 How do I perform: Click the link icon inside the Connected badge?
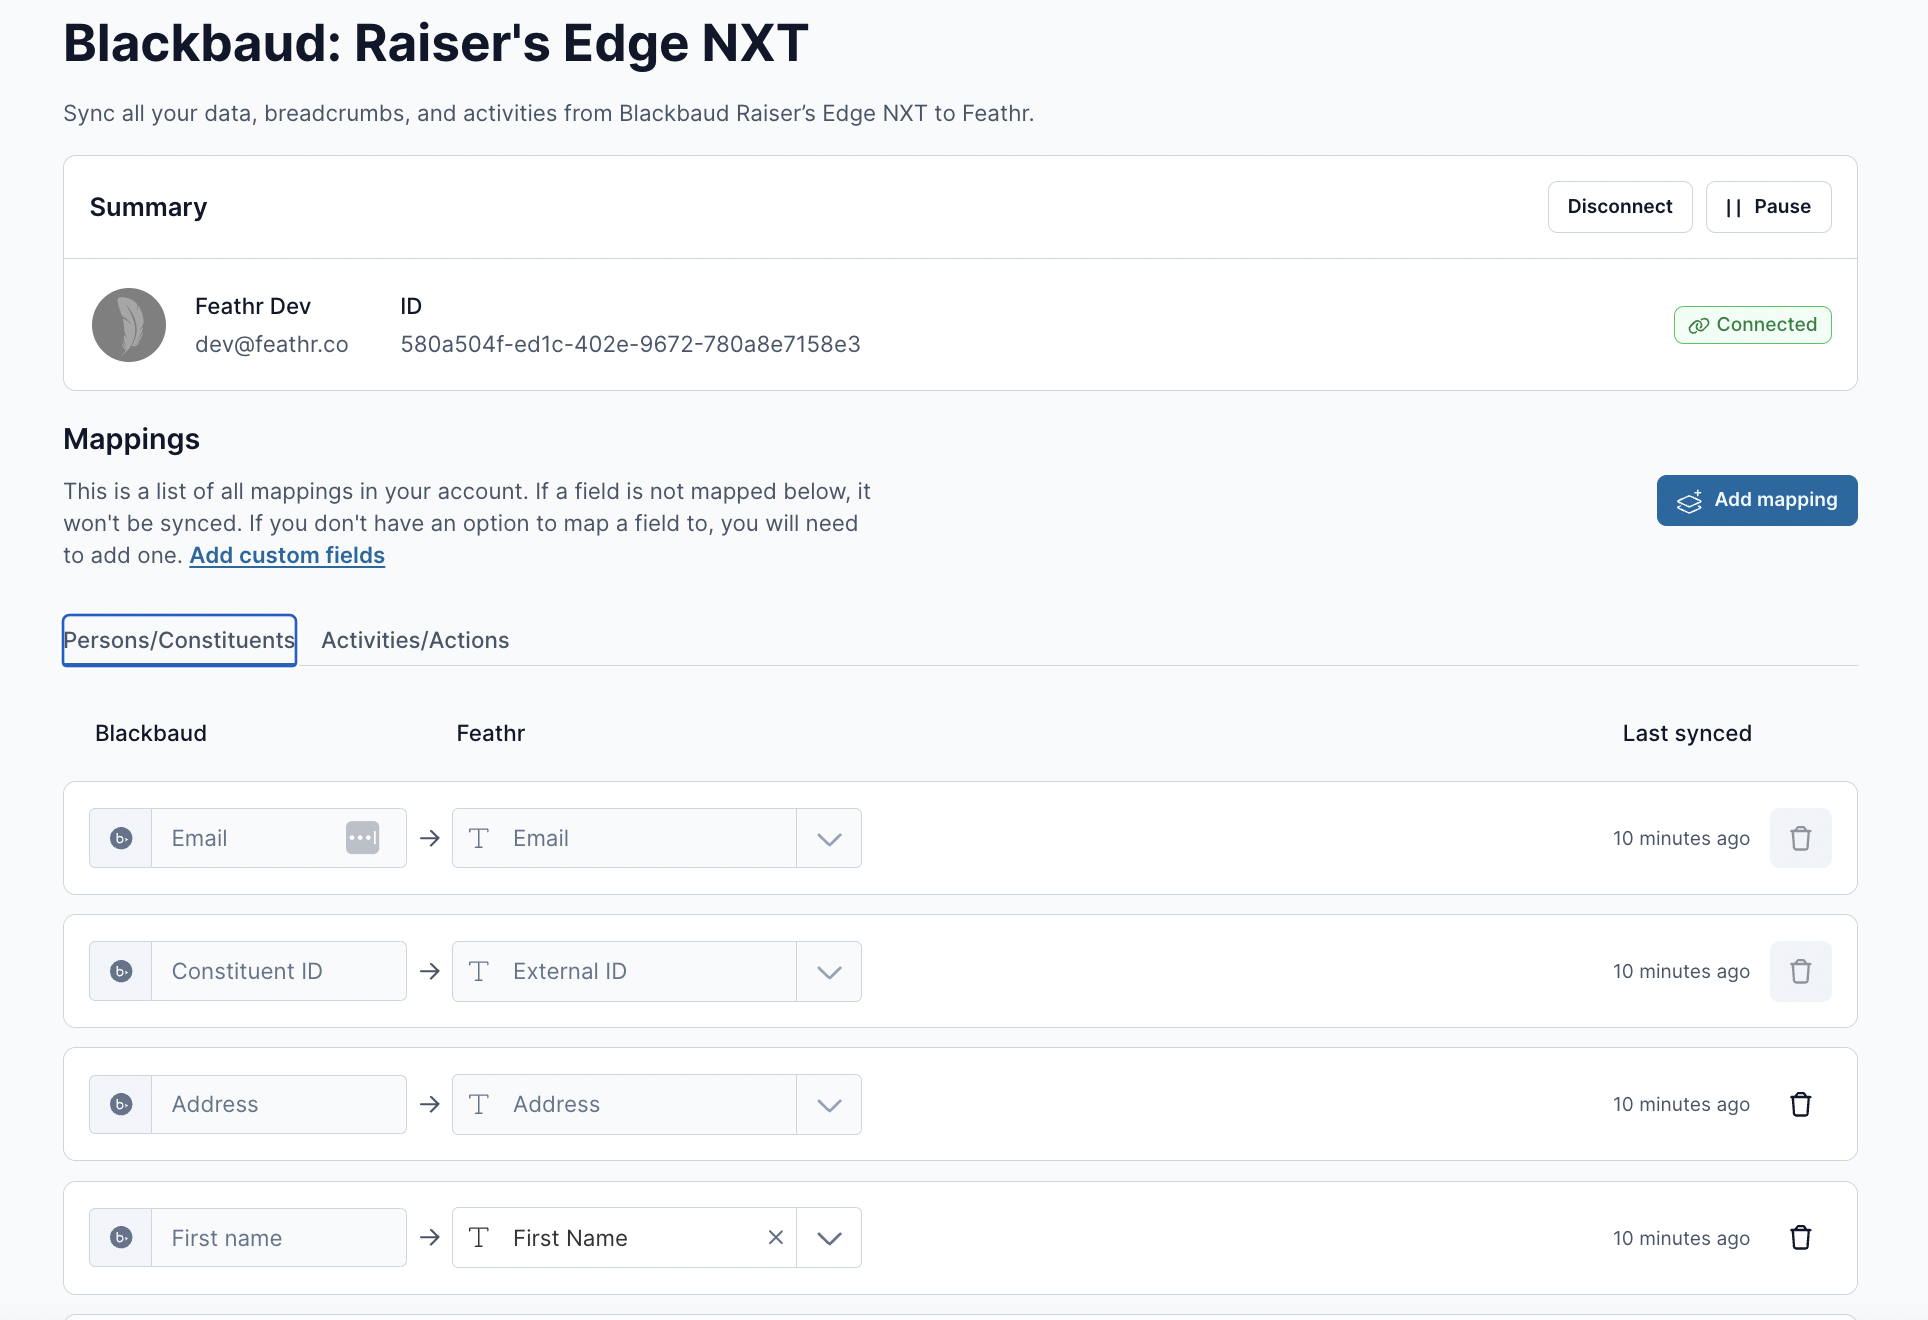tap(1697, 325)
